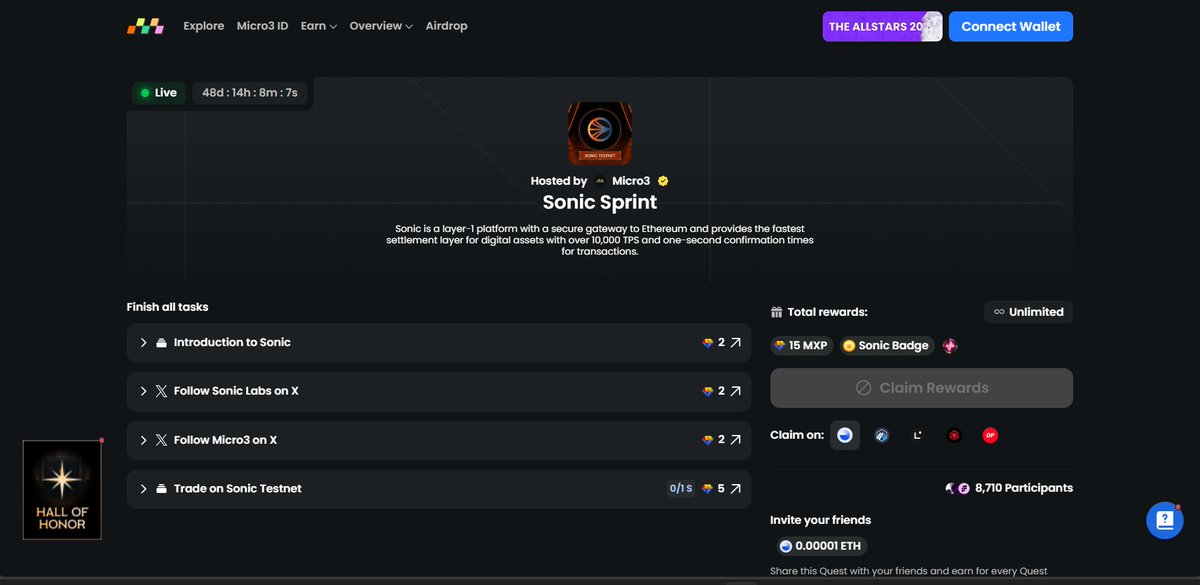The image size is (1200, 585).
Task: Click the gem icon in Trade on Sonic row
Action: [x=708, y=489]
